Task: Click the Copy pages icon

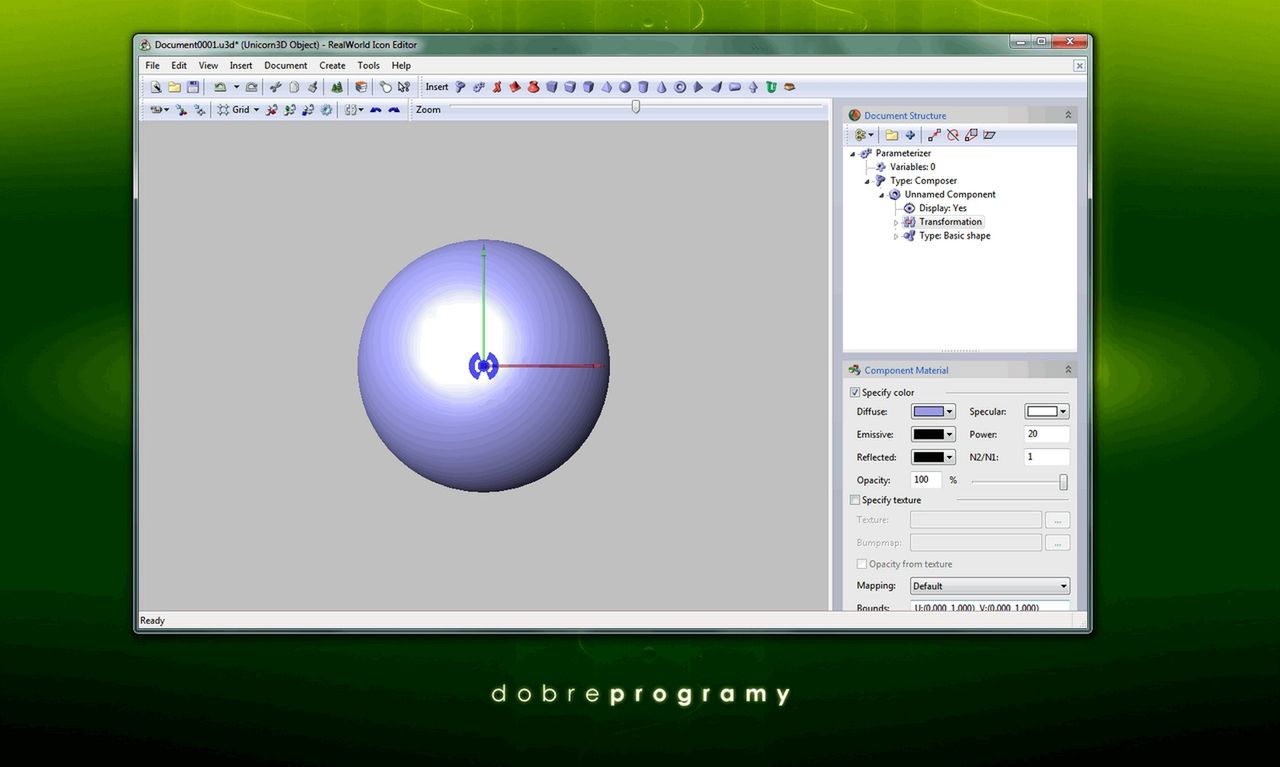Action: [x=294, y=87]
